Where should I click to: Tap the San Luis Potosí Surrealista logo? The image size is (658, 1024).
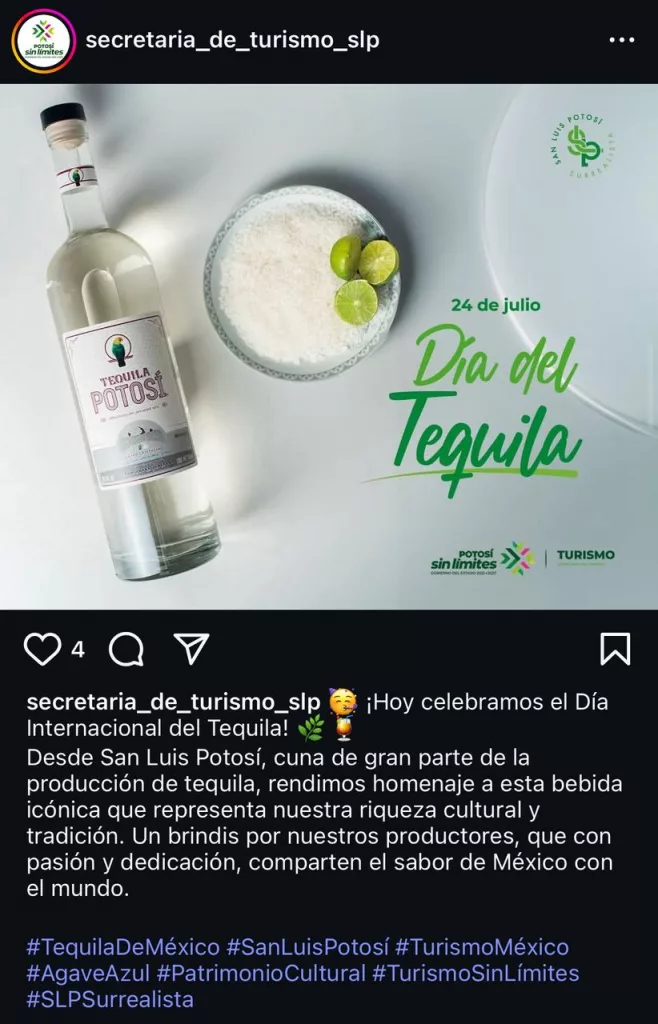pos(583,147)
